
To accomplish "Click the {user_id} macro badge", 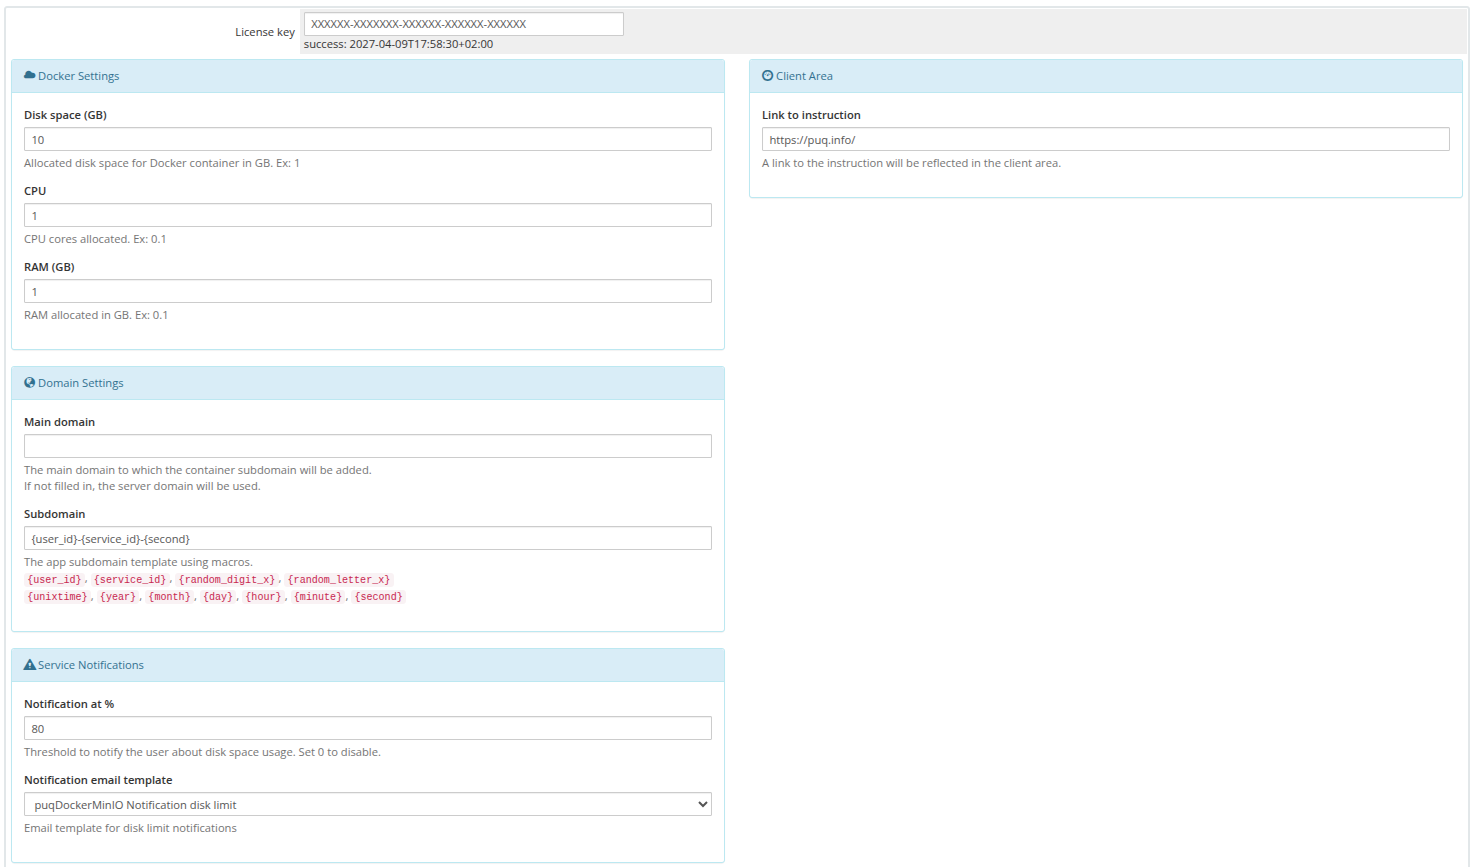I will (54, 579).
